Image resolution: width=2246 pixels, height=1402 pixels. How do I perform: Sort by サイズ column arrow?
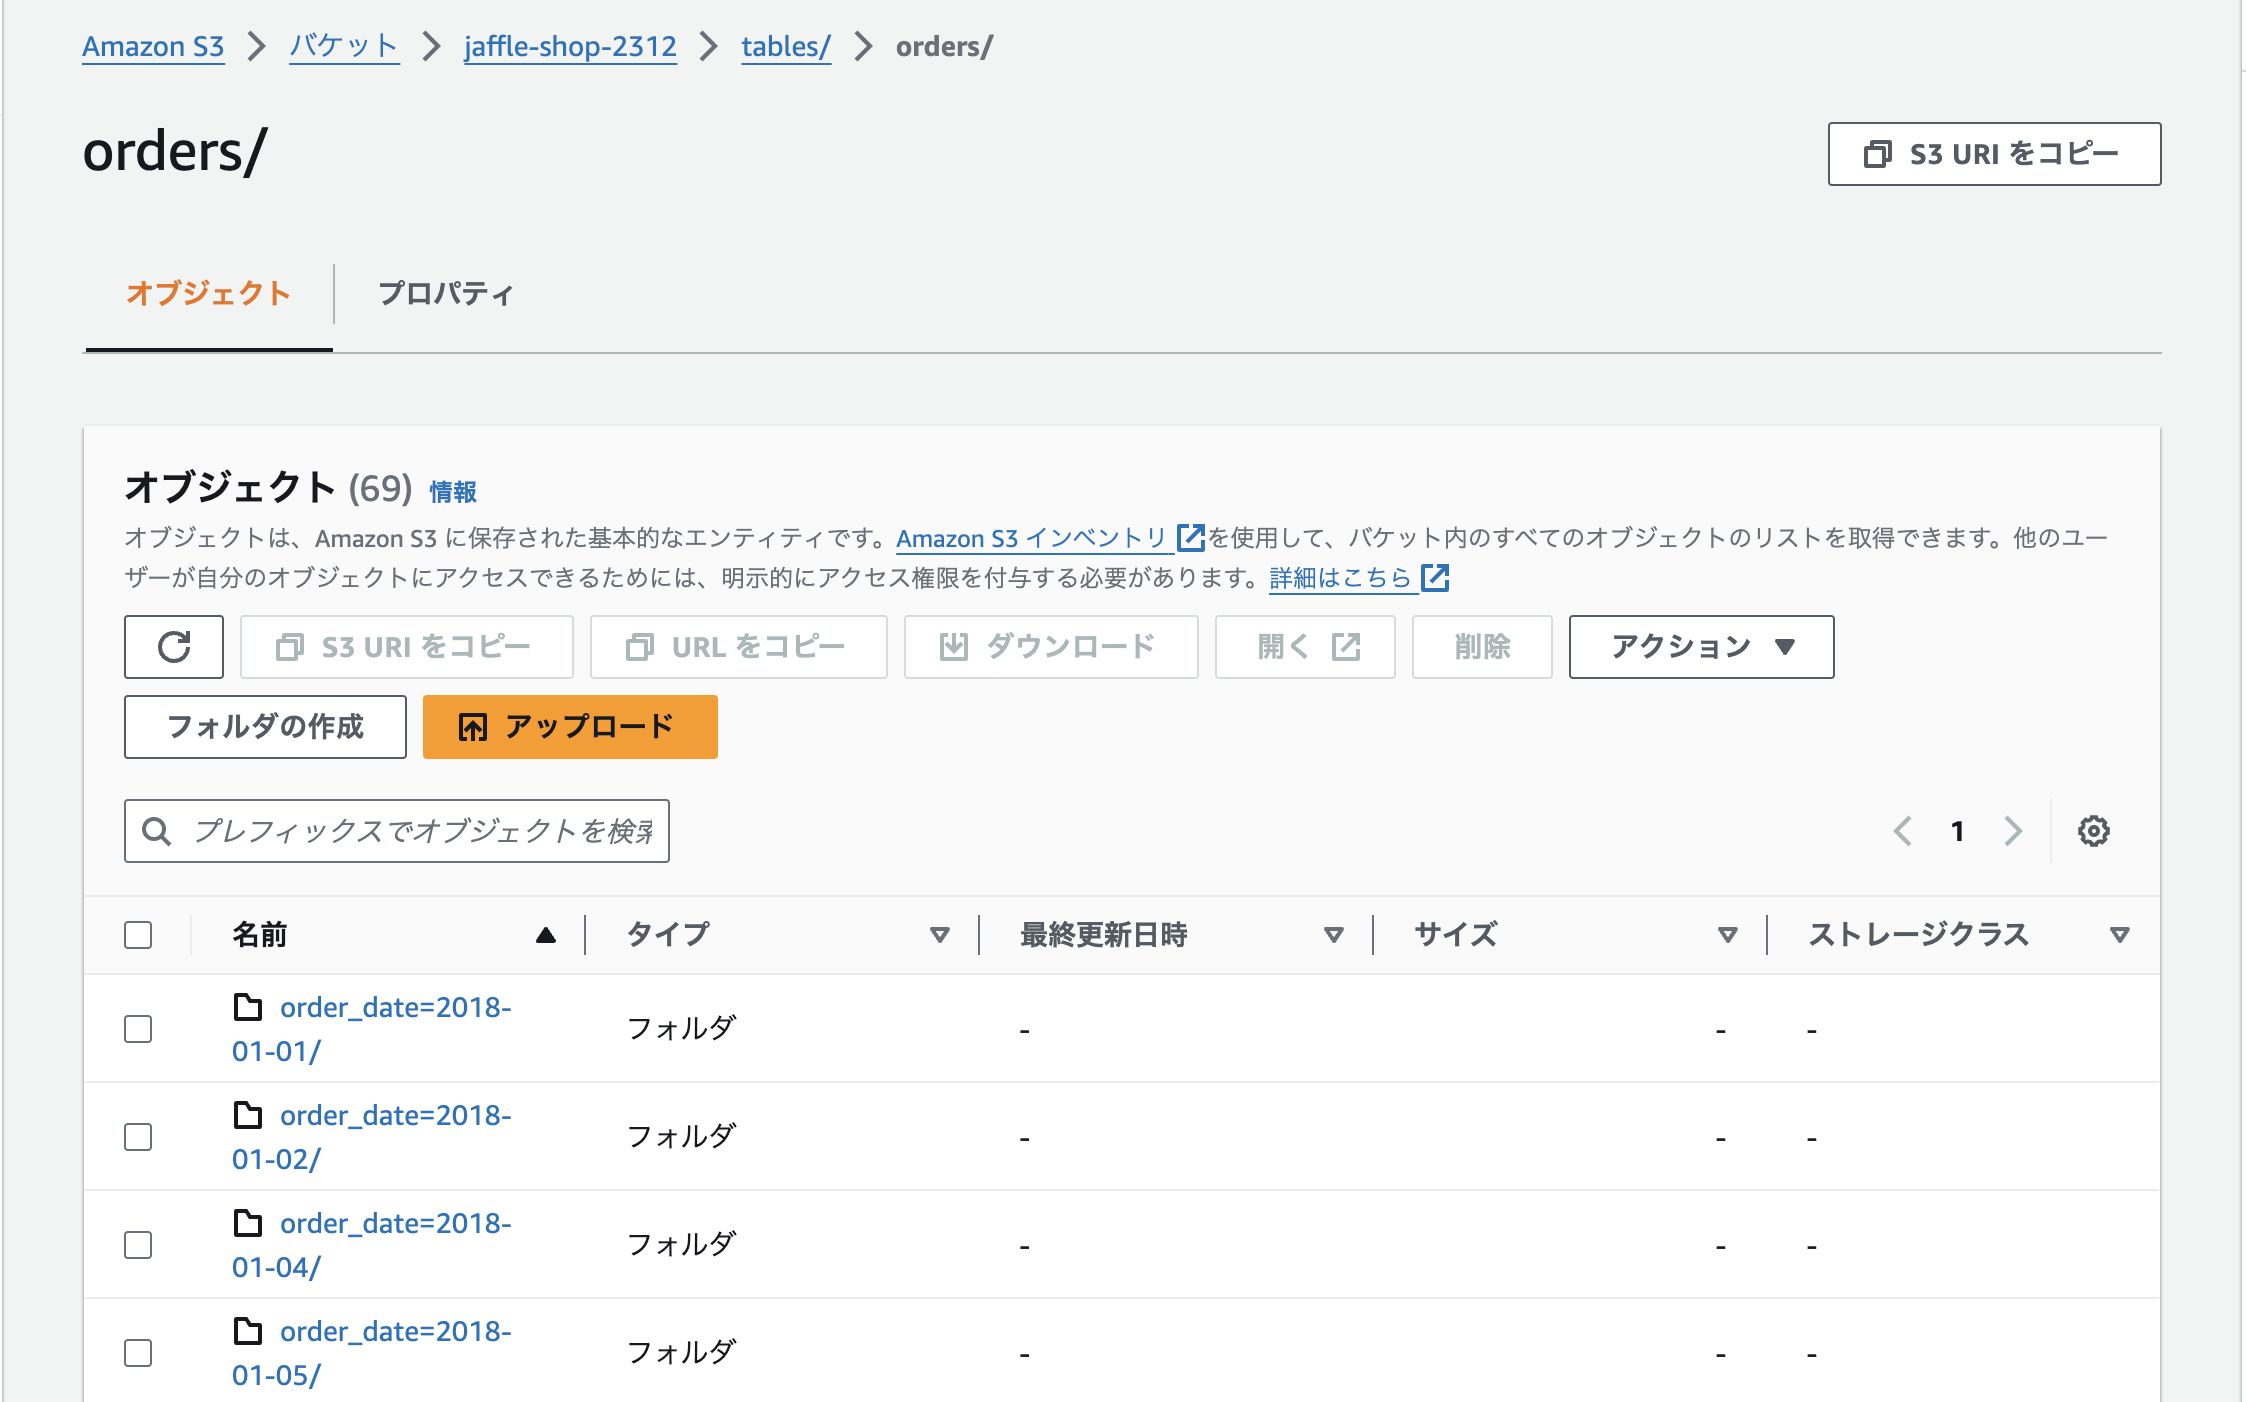coord(1727,935)
